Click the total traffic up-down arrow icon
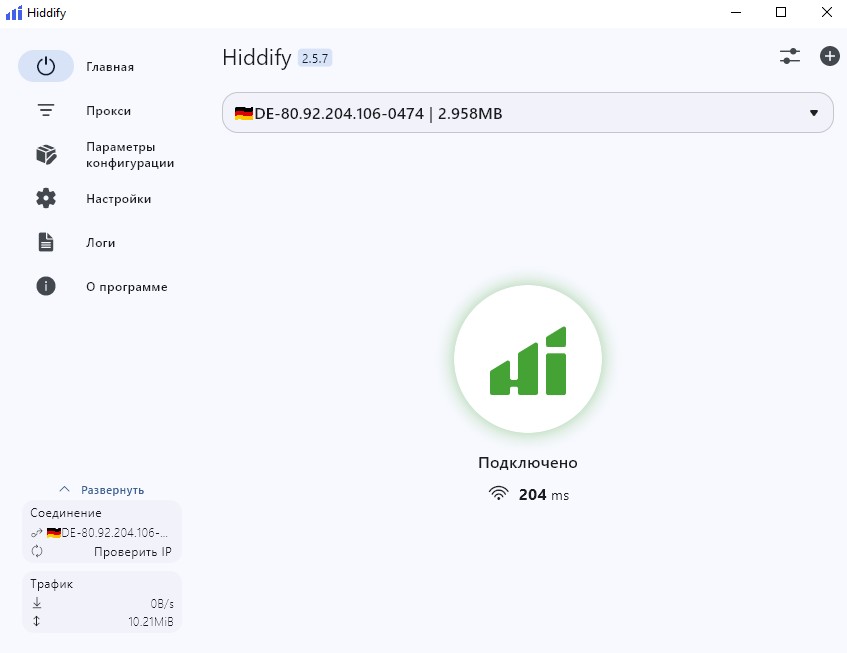The image size is (847, 653). click(37, 621)
